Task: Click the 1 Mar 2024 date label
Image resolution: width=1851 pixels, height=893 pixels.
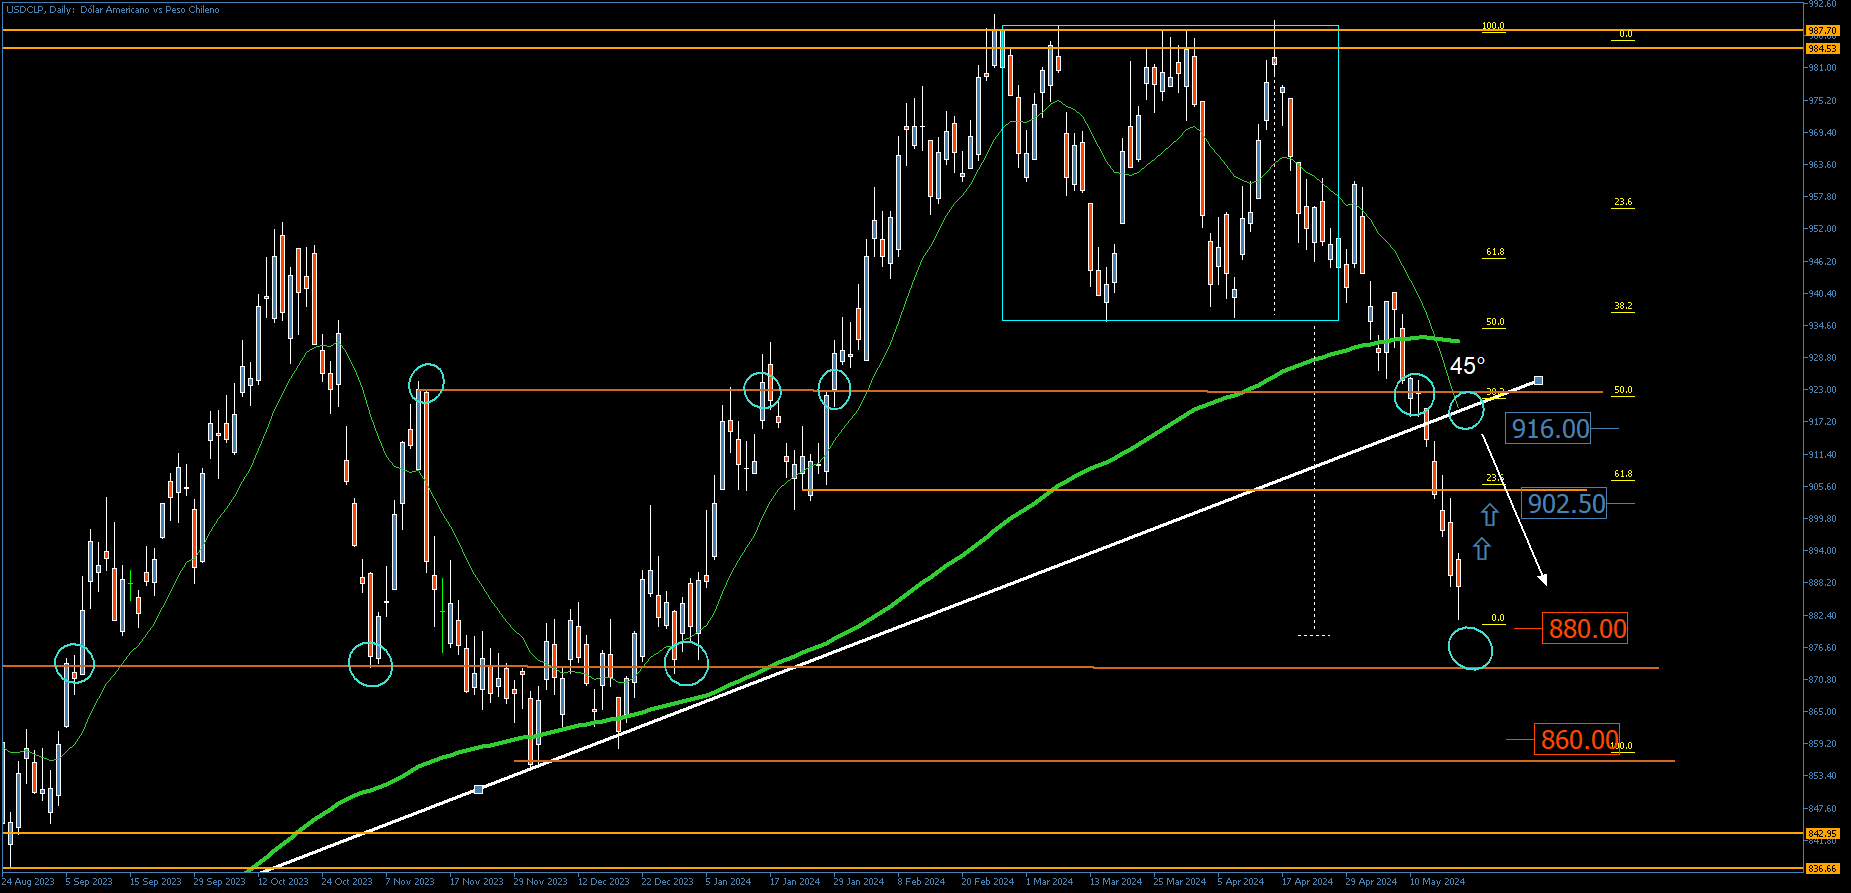Action: pos(1049,882)
